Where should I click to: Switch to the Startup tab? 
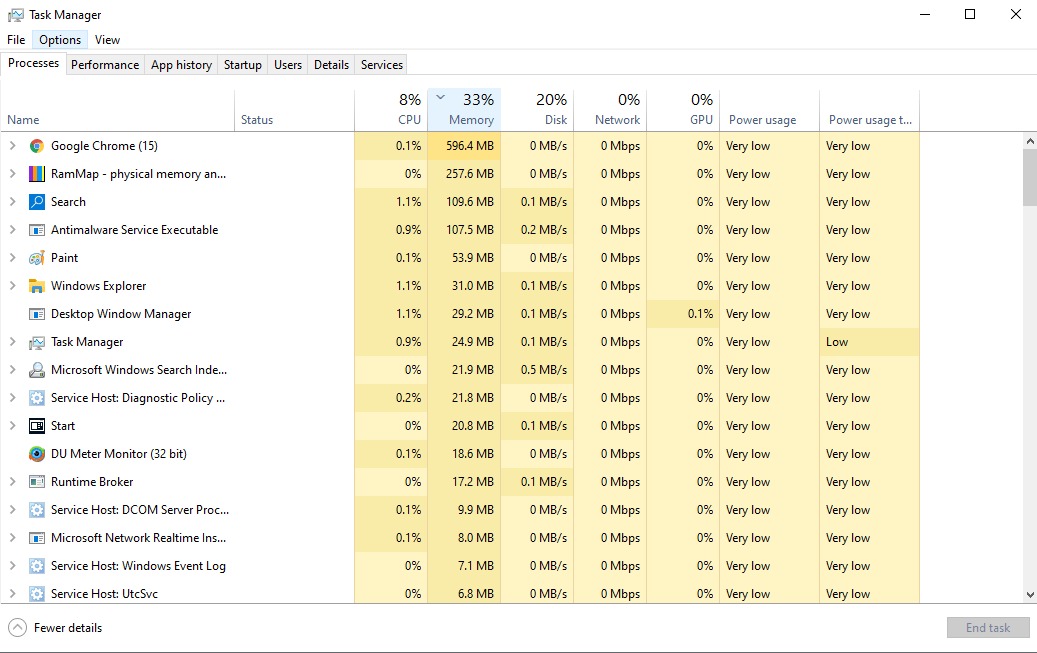click(243, 65)
